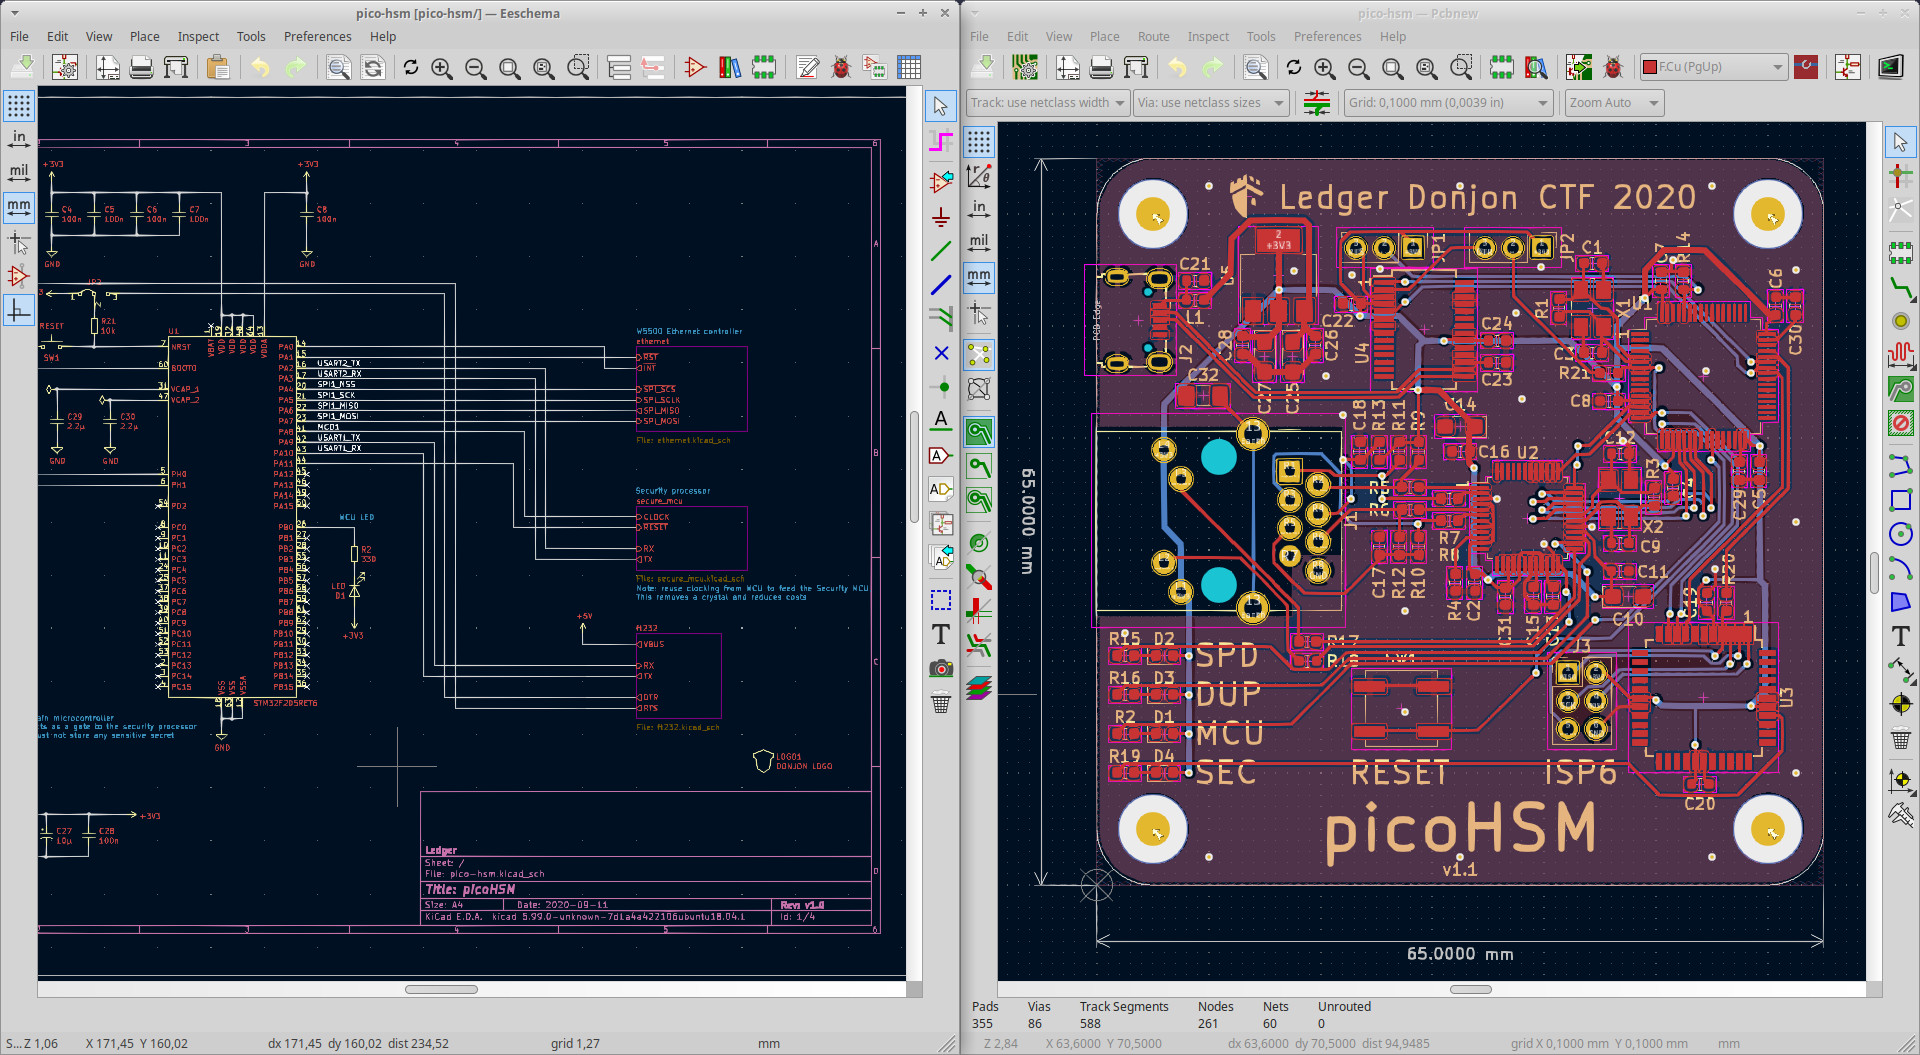The image size is (1920, 1055).
Task: Click the Place power port tool
Action: coord(940,217)
